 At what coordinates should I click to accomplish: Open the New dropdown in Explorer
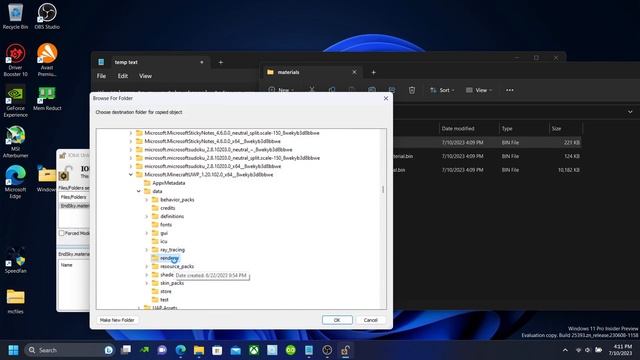click(x=281, y=90)
